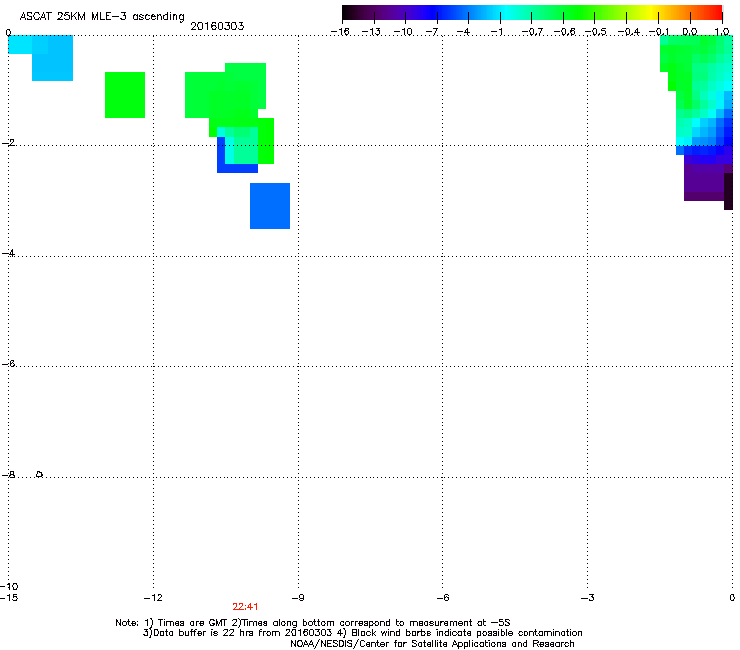This screenshot has height=650, width=740.
Task: Click the title "ASCAT 25KM MLE-3 ascending"
Action: tap(102, 17)
